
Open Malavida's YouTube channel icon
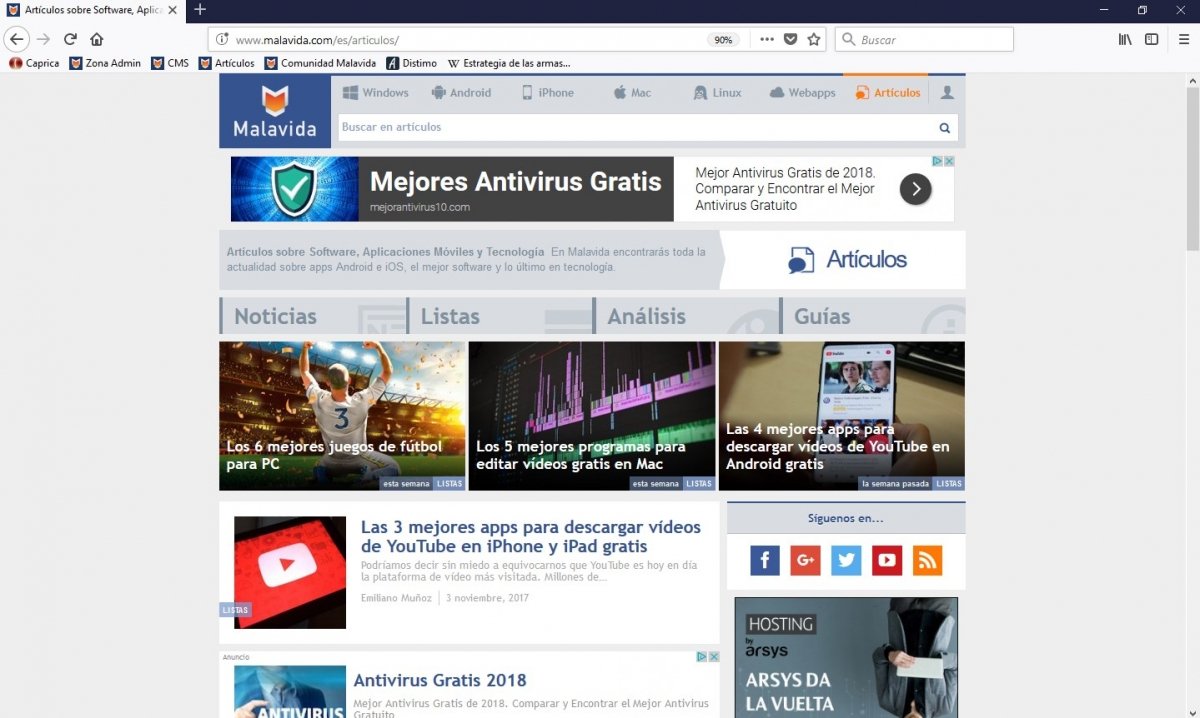pos(887,560)
